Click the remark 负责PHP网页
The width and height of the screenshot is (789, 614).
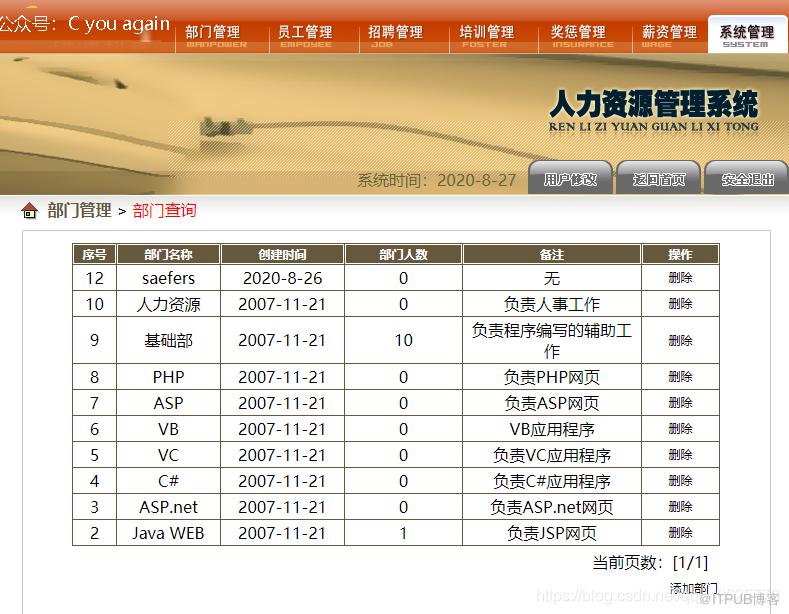point(552,377)
